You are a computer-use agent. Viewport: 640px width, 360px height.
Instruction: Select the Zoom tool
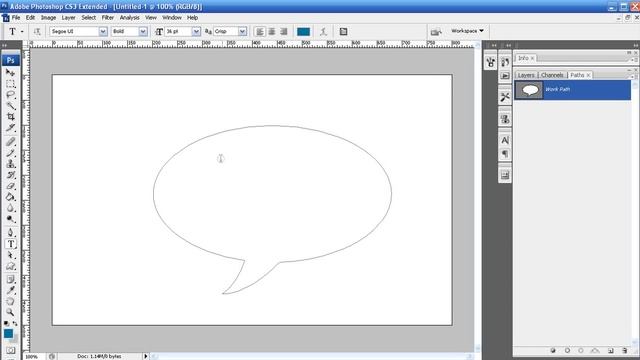(11, 313)
